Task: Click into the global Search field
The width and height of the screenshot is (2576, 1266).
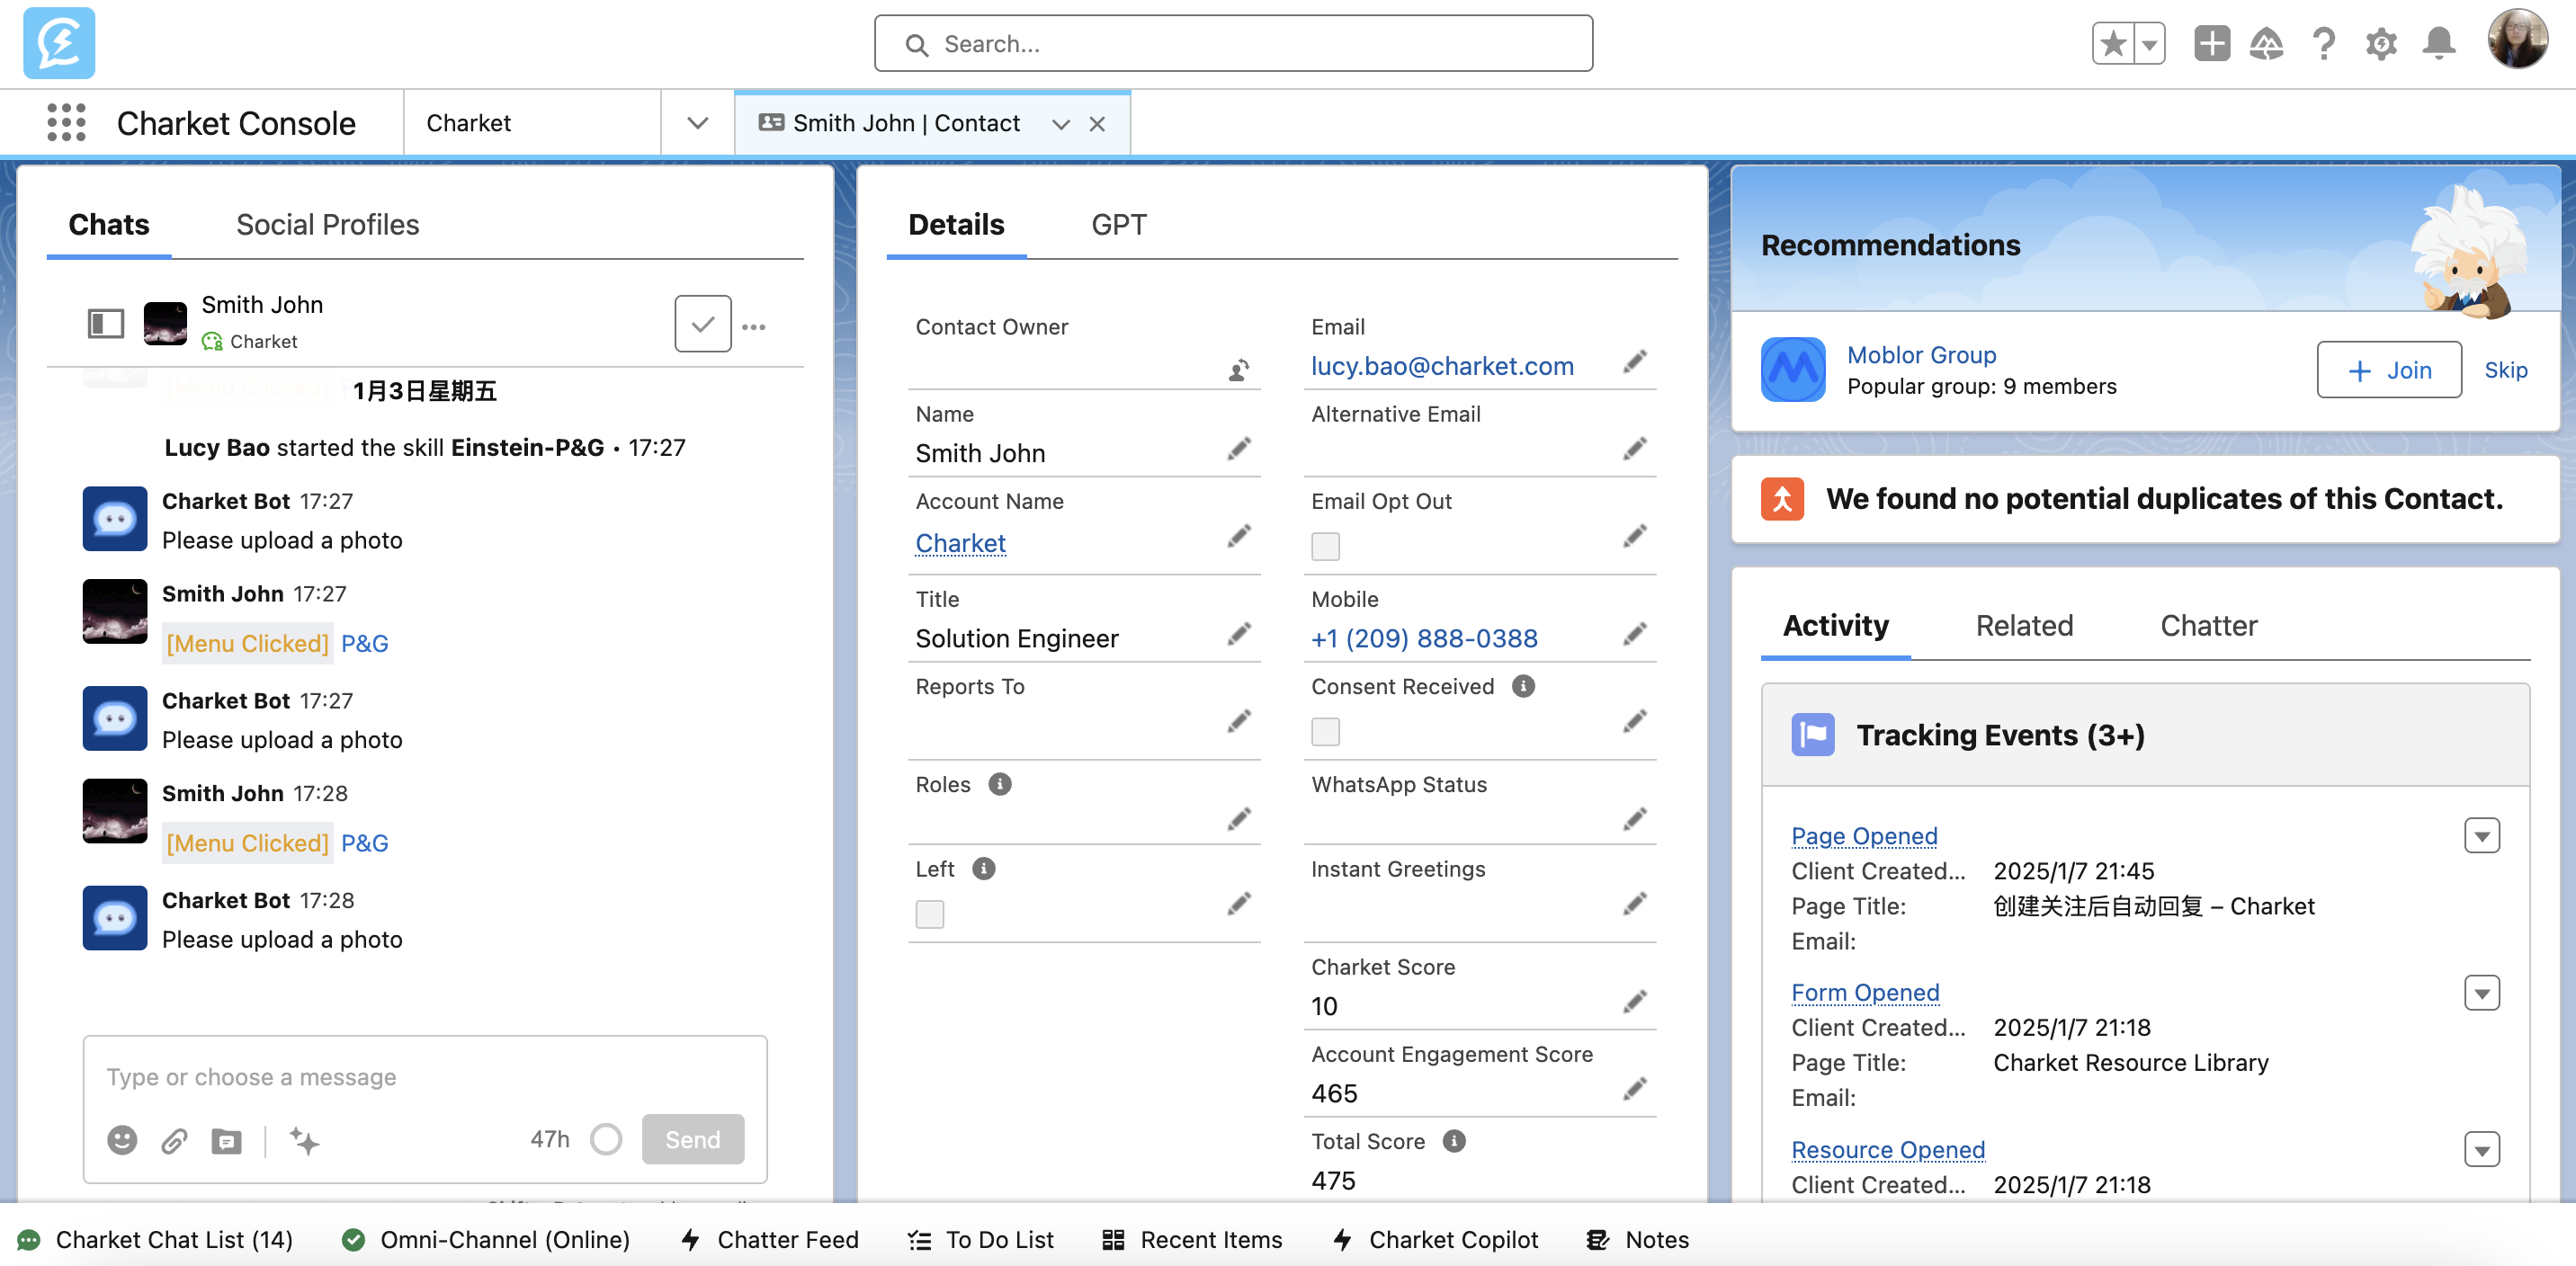Action: [x=1232, y=43]
